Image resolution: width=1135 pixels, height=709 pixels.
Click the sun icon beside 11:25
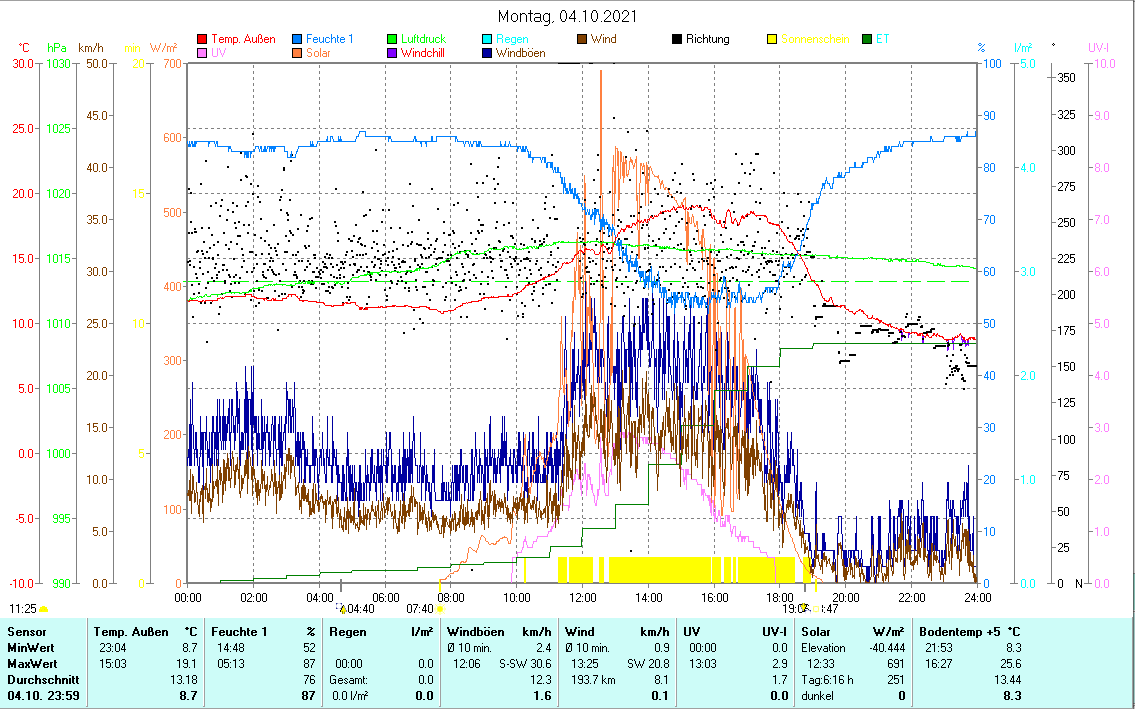tap(43, 608)
